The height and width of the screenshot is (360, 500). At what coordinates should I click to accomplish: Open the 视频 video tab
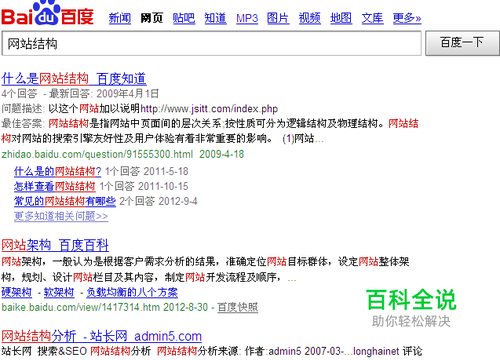[310, 18]
